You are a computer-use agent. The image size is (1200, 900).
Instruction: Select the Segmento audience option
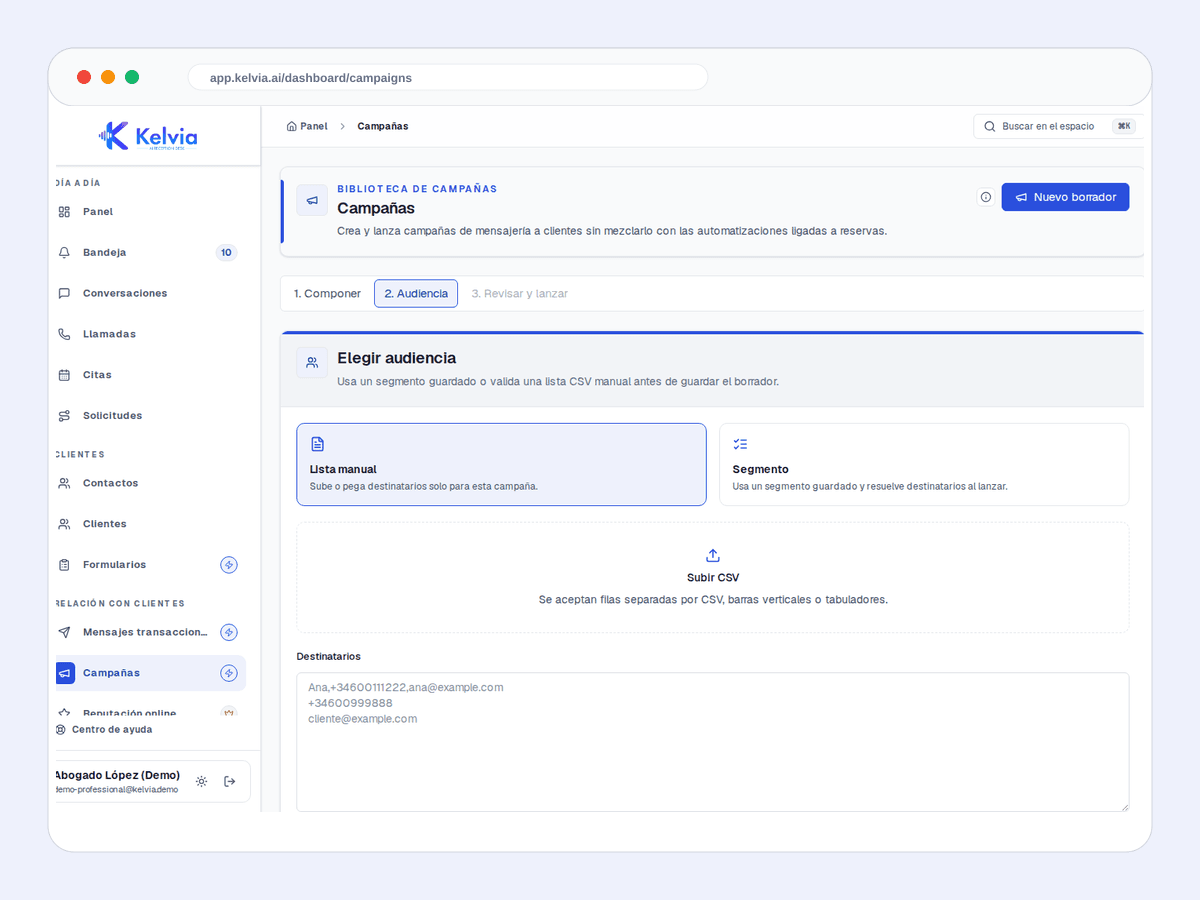point(924,465)
